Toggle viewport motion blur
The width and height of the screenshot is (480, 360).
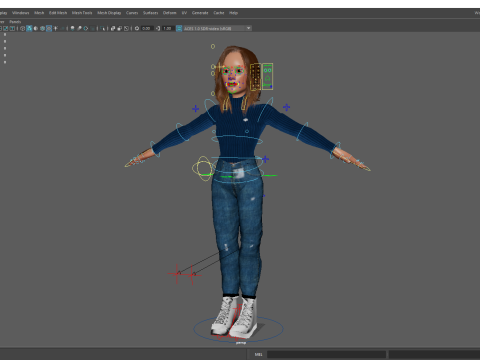tap(79, 28)
